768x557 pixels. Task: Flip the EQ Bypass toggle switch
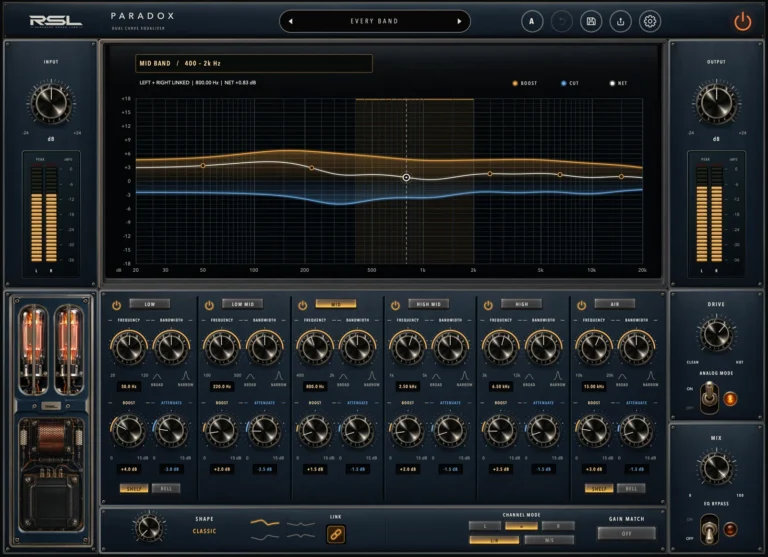[x=709, y=529]
